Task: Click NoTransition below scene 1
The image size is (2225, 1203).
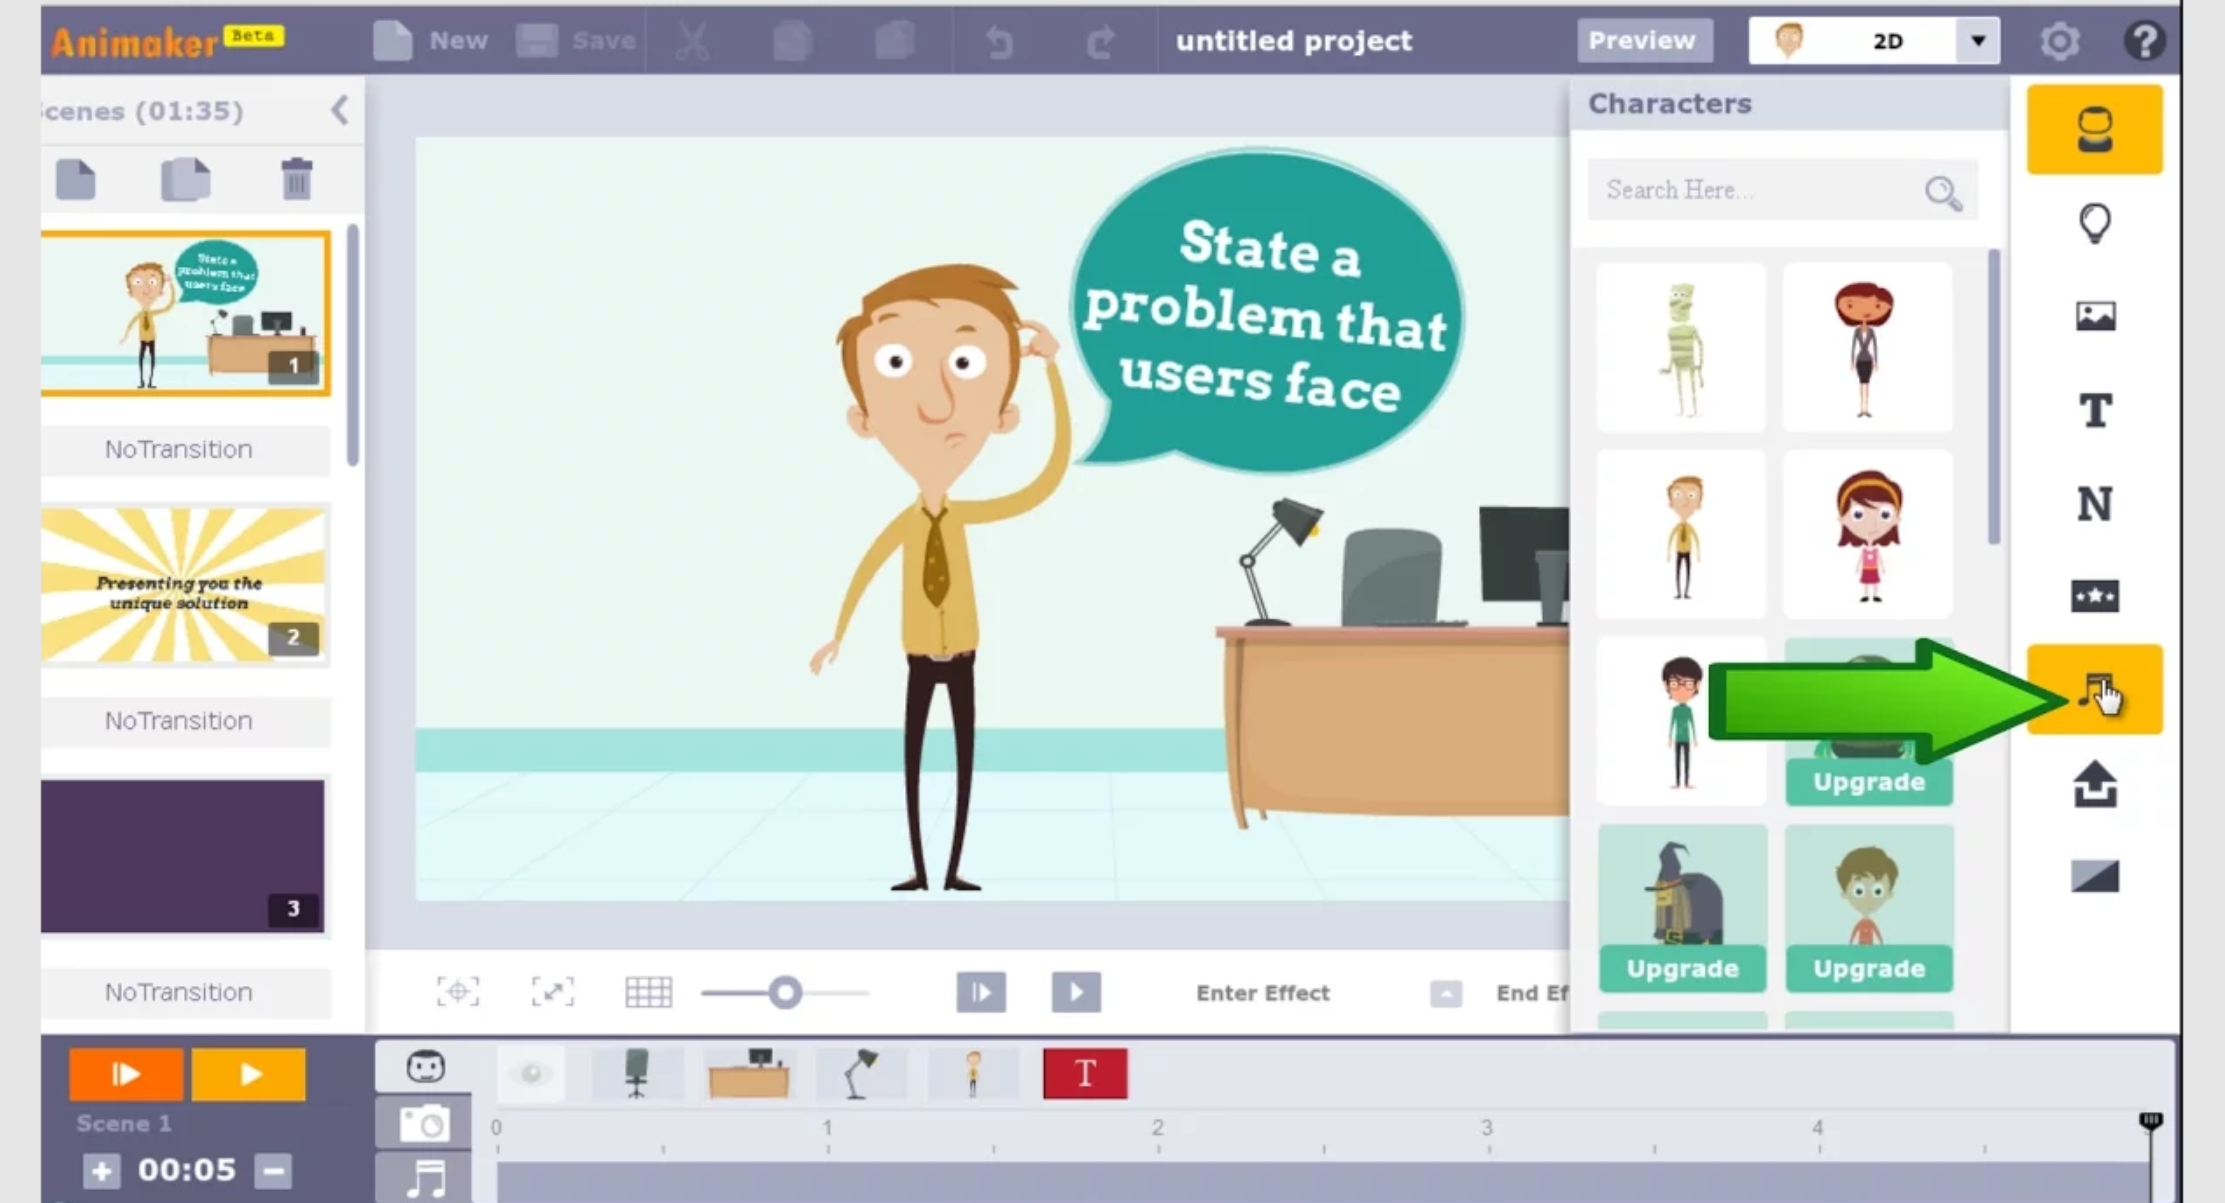Action: 179,449
